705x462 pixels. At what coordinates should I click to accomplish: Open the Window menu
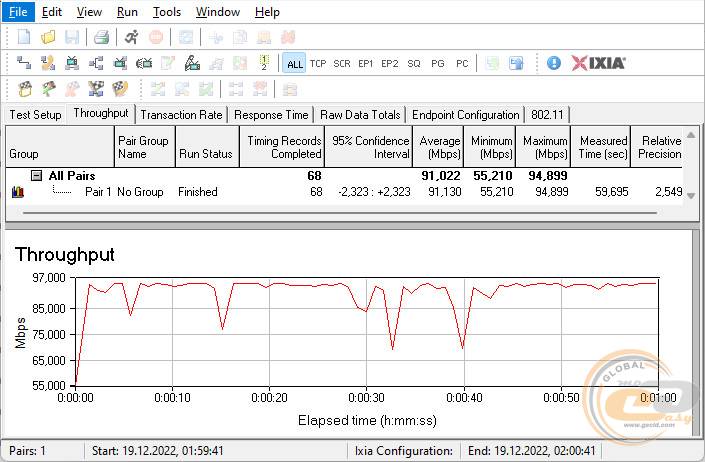click(218, 12)
